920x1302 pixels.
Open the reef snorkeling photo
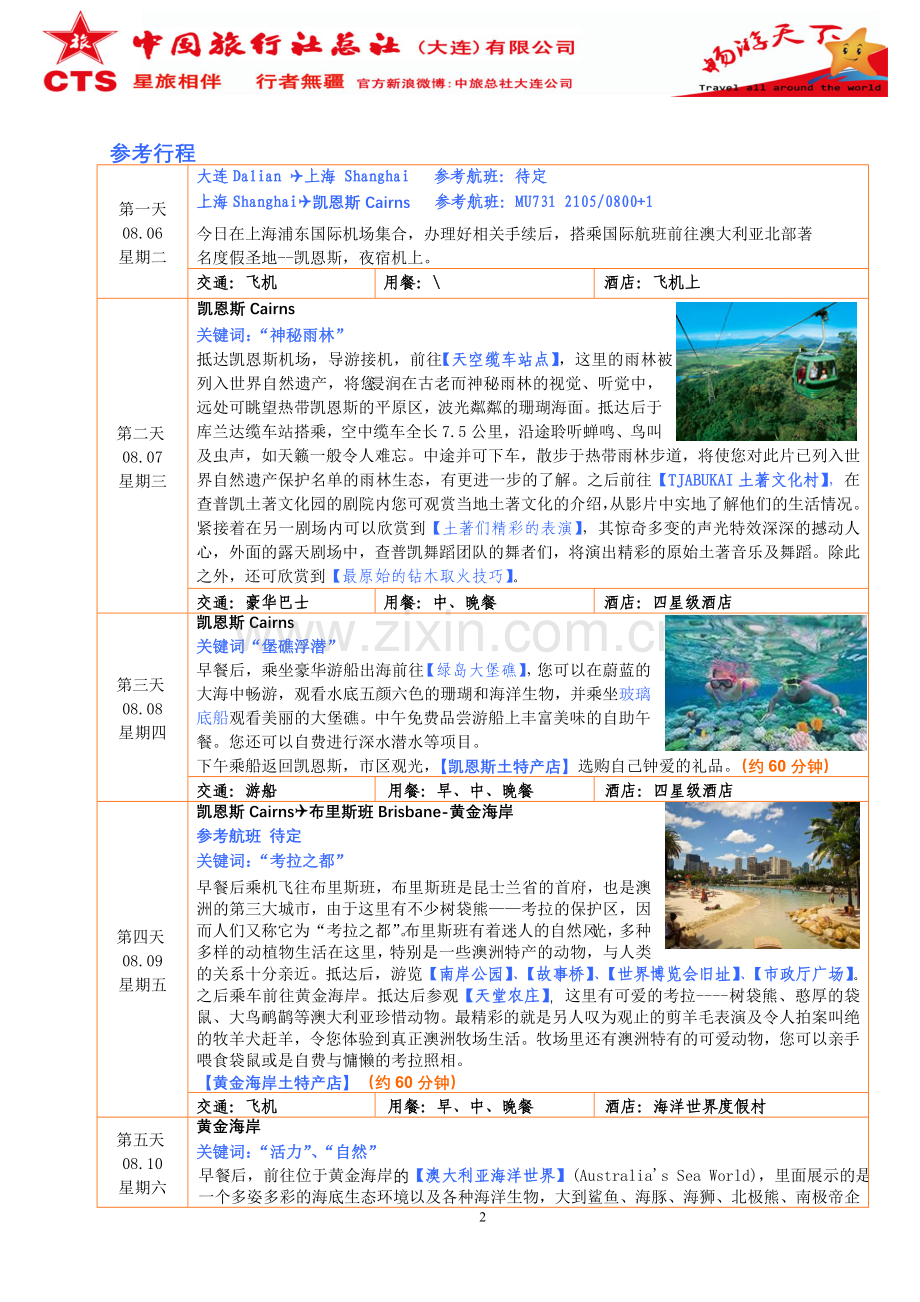(x=766, y=683)
